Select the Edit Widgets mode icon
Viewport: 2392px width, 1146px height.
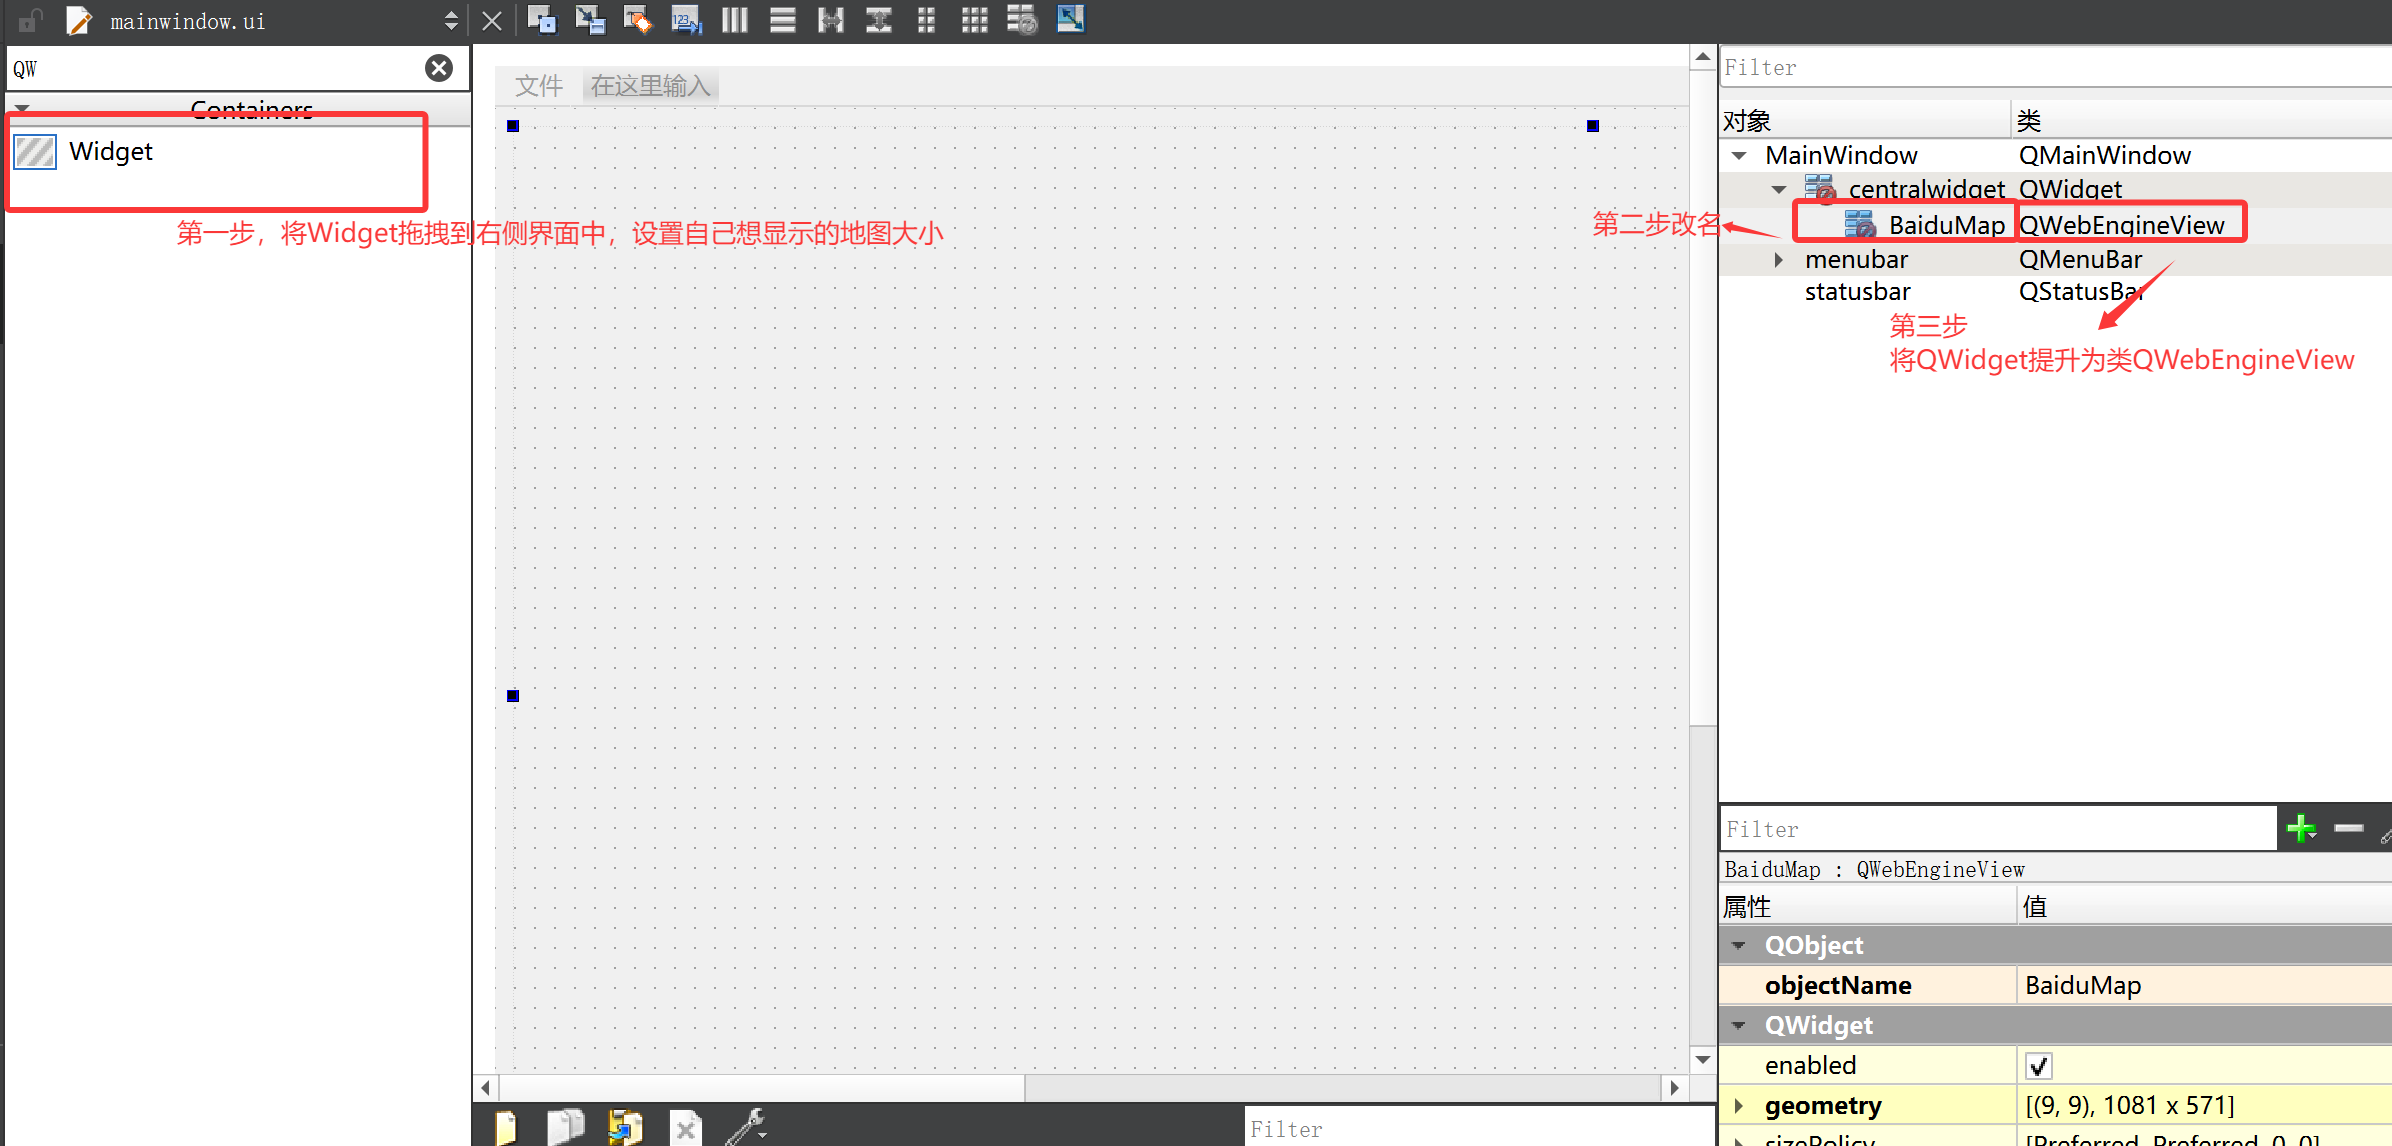tap(542, 19)
